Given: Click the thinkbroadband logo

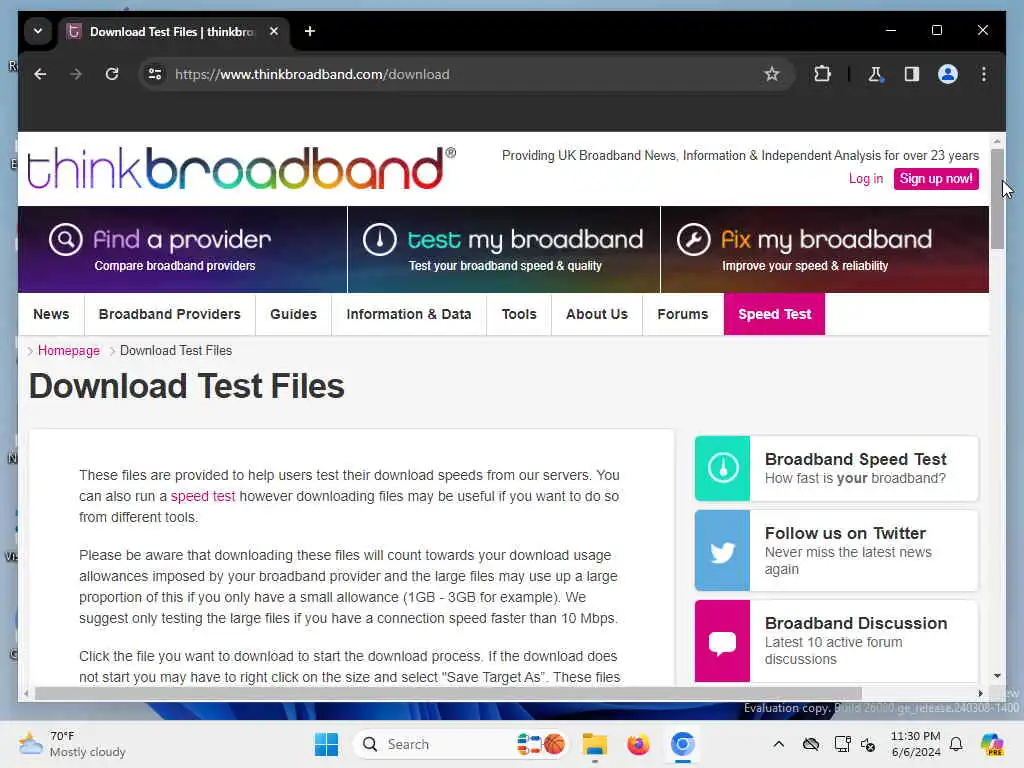Looking at the screenshot, I should [x=241, y=168].
